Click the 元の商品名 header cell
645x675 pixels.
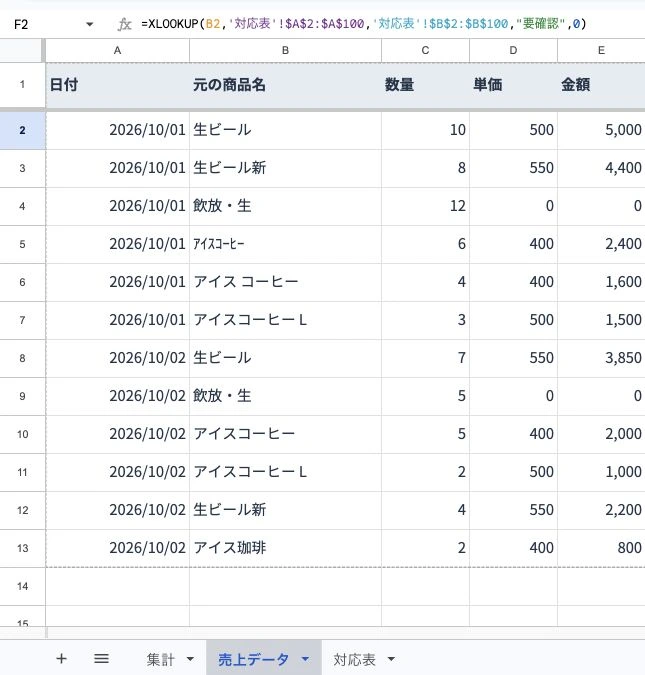point(285,85)
